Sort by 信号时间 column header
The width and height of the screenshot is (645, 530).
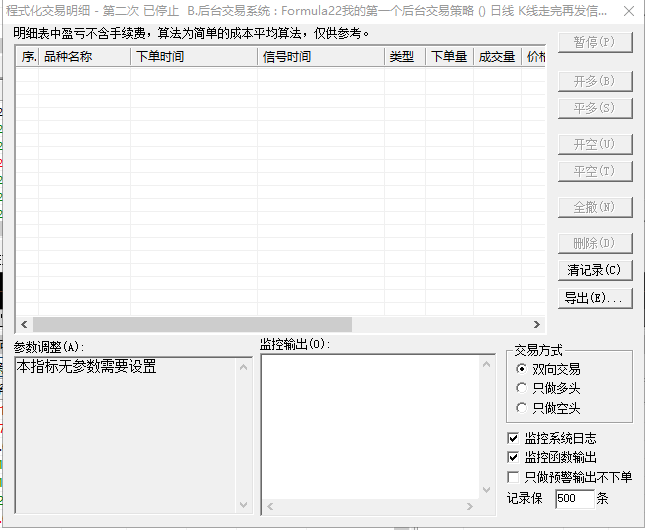[321, 57]
